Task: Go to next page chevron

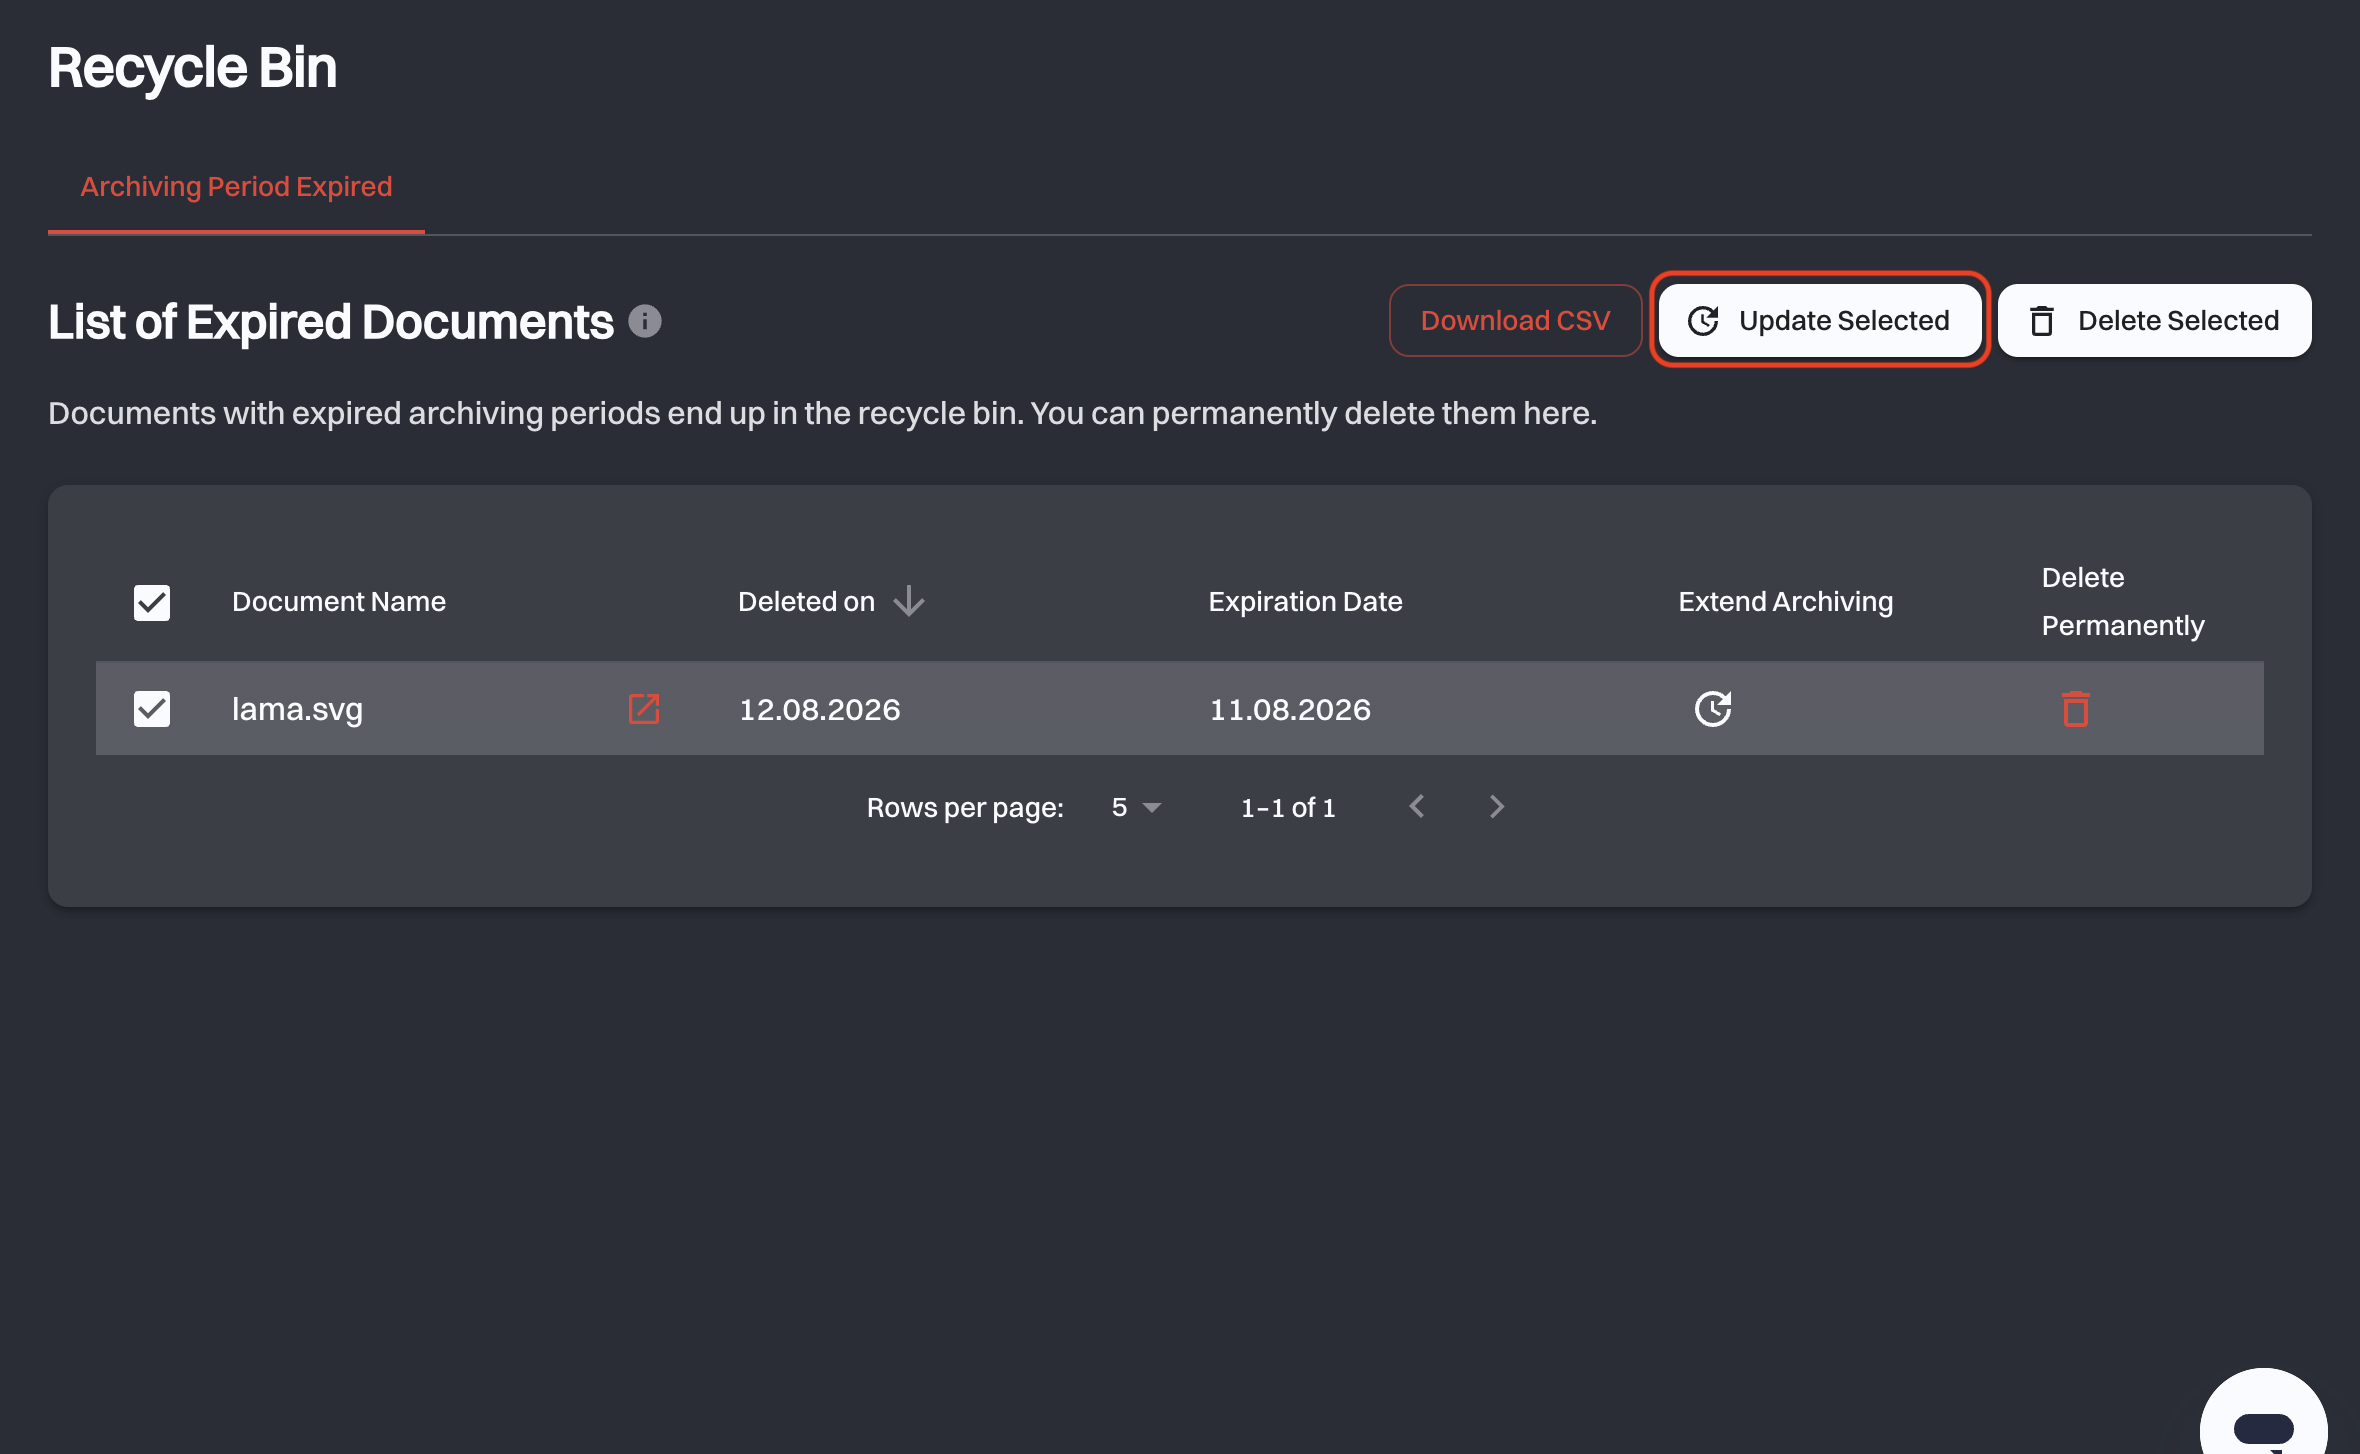Action: click(x=1496, y=807)
